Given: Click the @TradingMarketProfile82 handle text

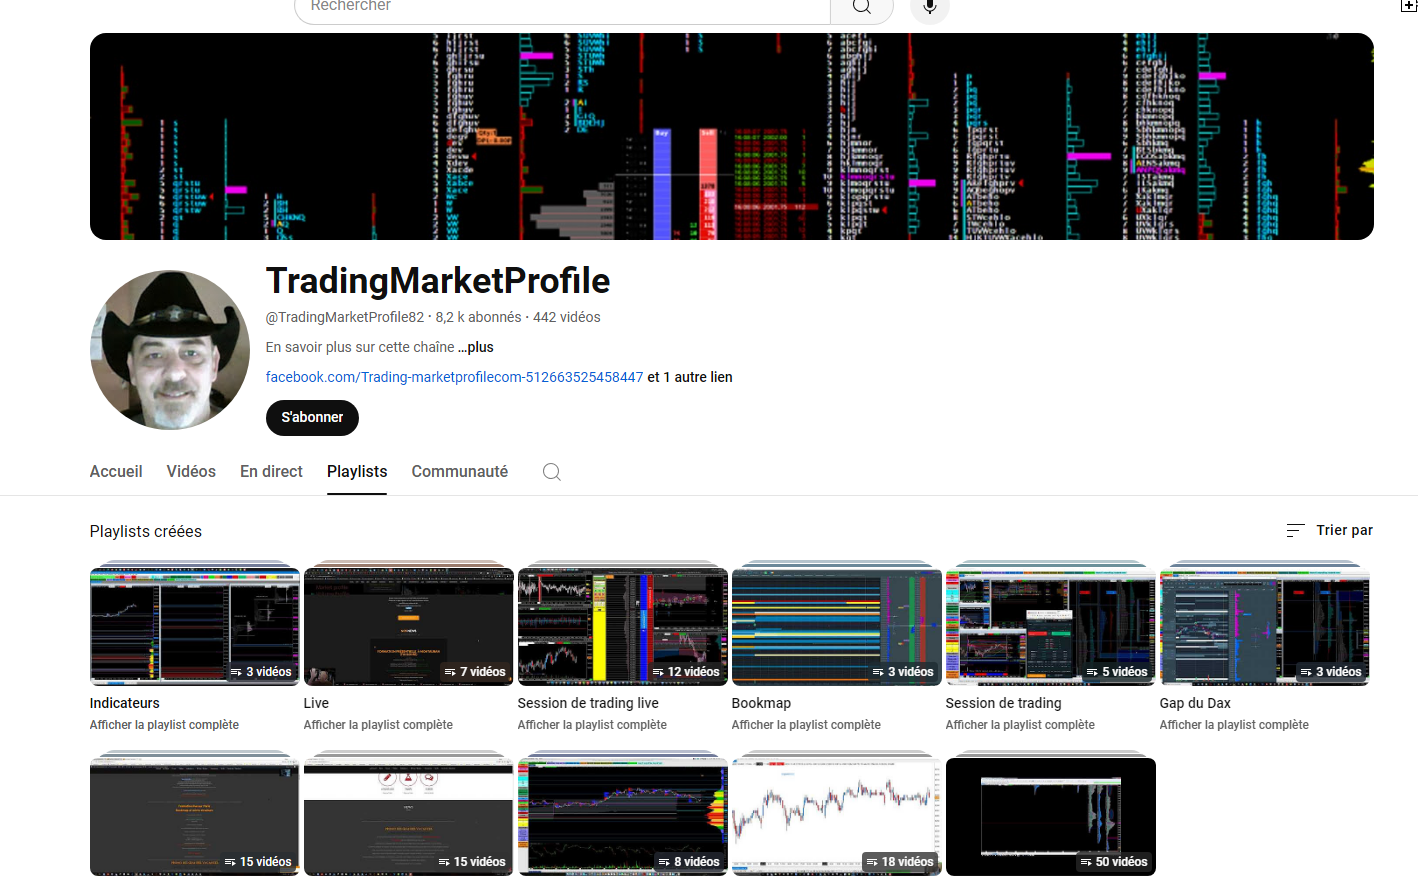Looking at the screenshot, I should coord(345,317).
